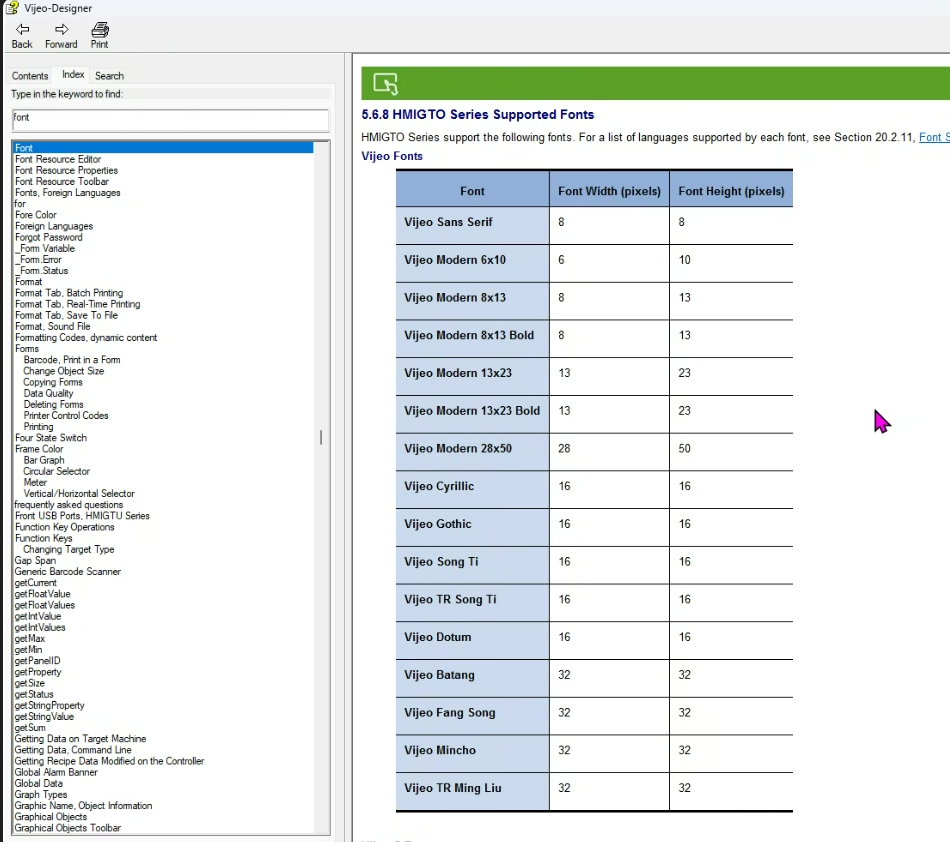The width and height of the screenshot is (950, 842).
Task: Select 'Forgot Password' index entry
Action: coord(48,237)
